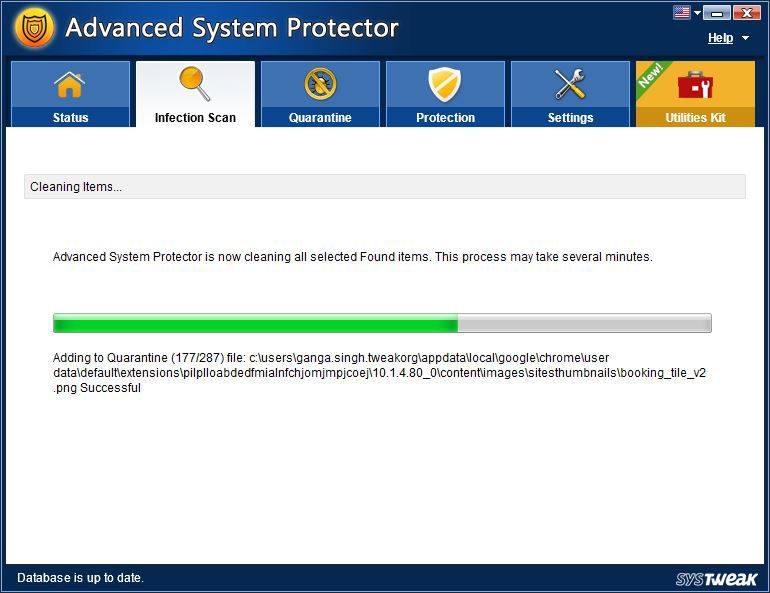Click the home icon on Status tab
The width and height of the screenshot is (770, 593).
70,85
